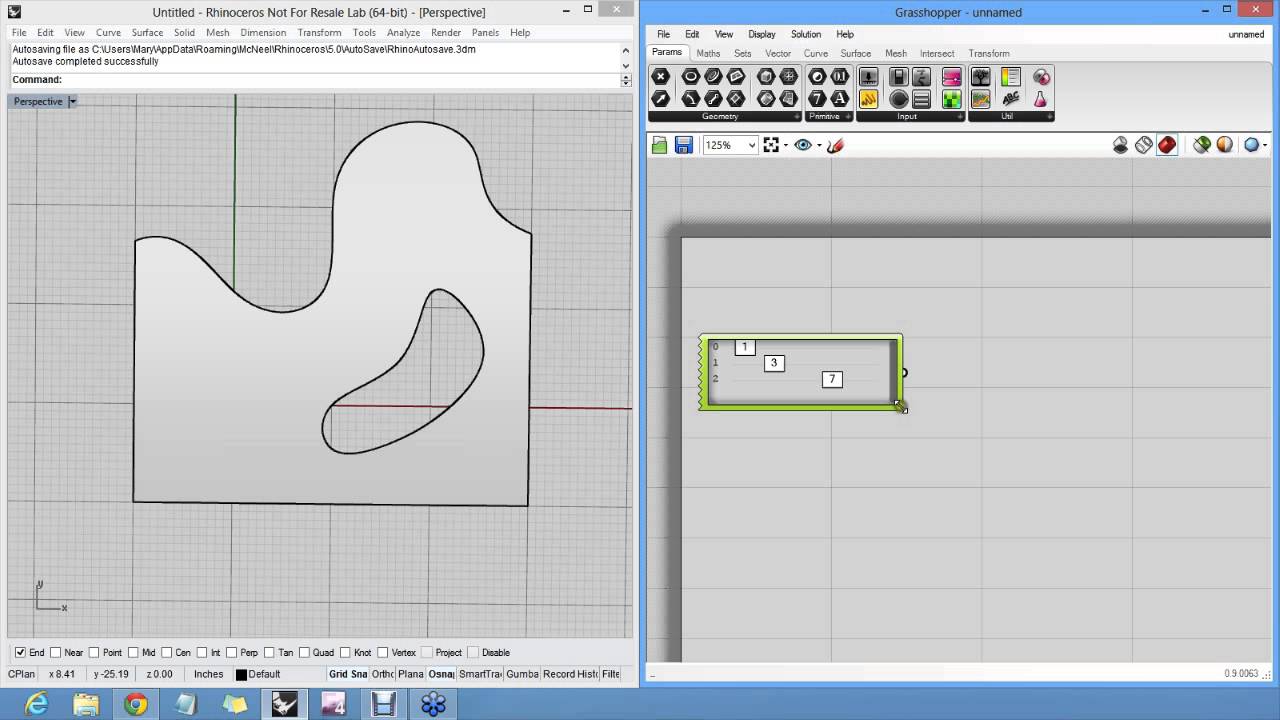Click the Zoom Extents icon in Grasshopper

click(x=771, y=145)
